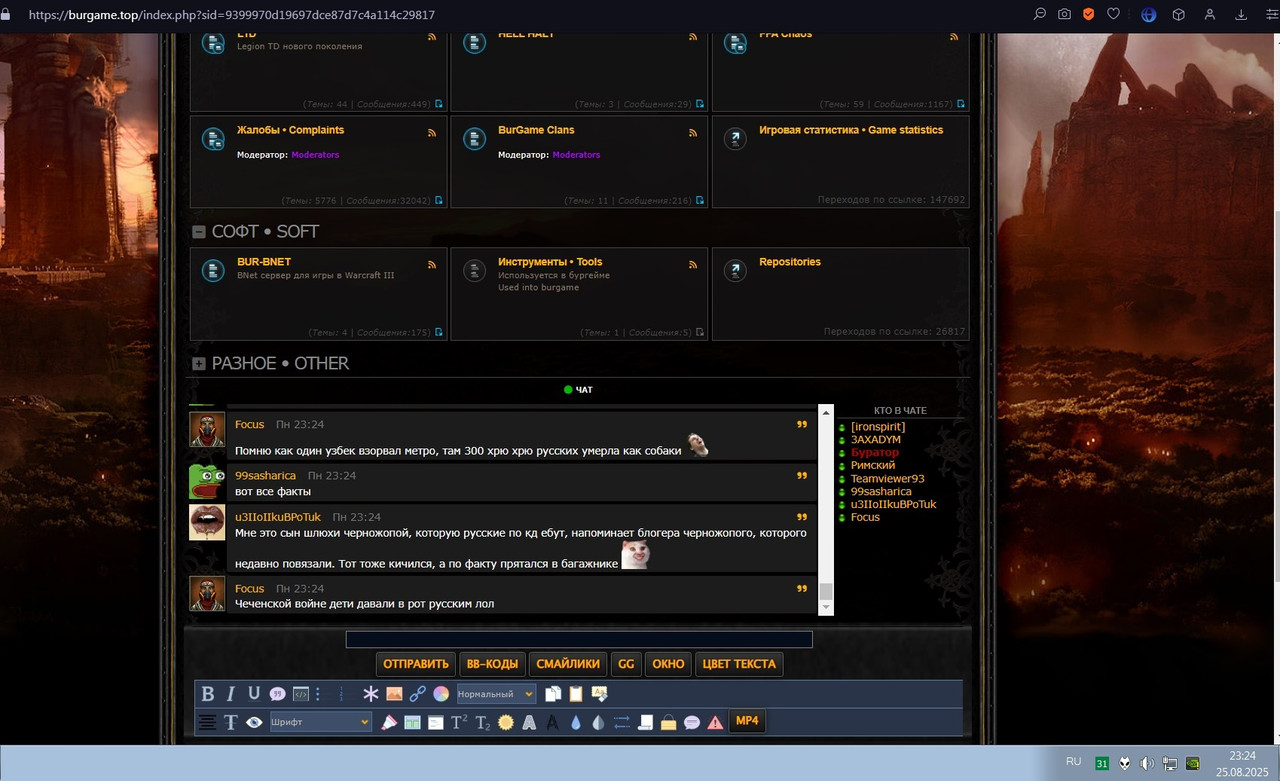Open Игровая статистика • Game statistics link

(851, 130)
